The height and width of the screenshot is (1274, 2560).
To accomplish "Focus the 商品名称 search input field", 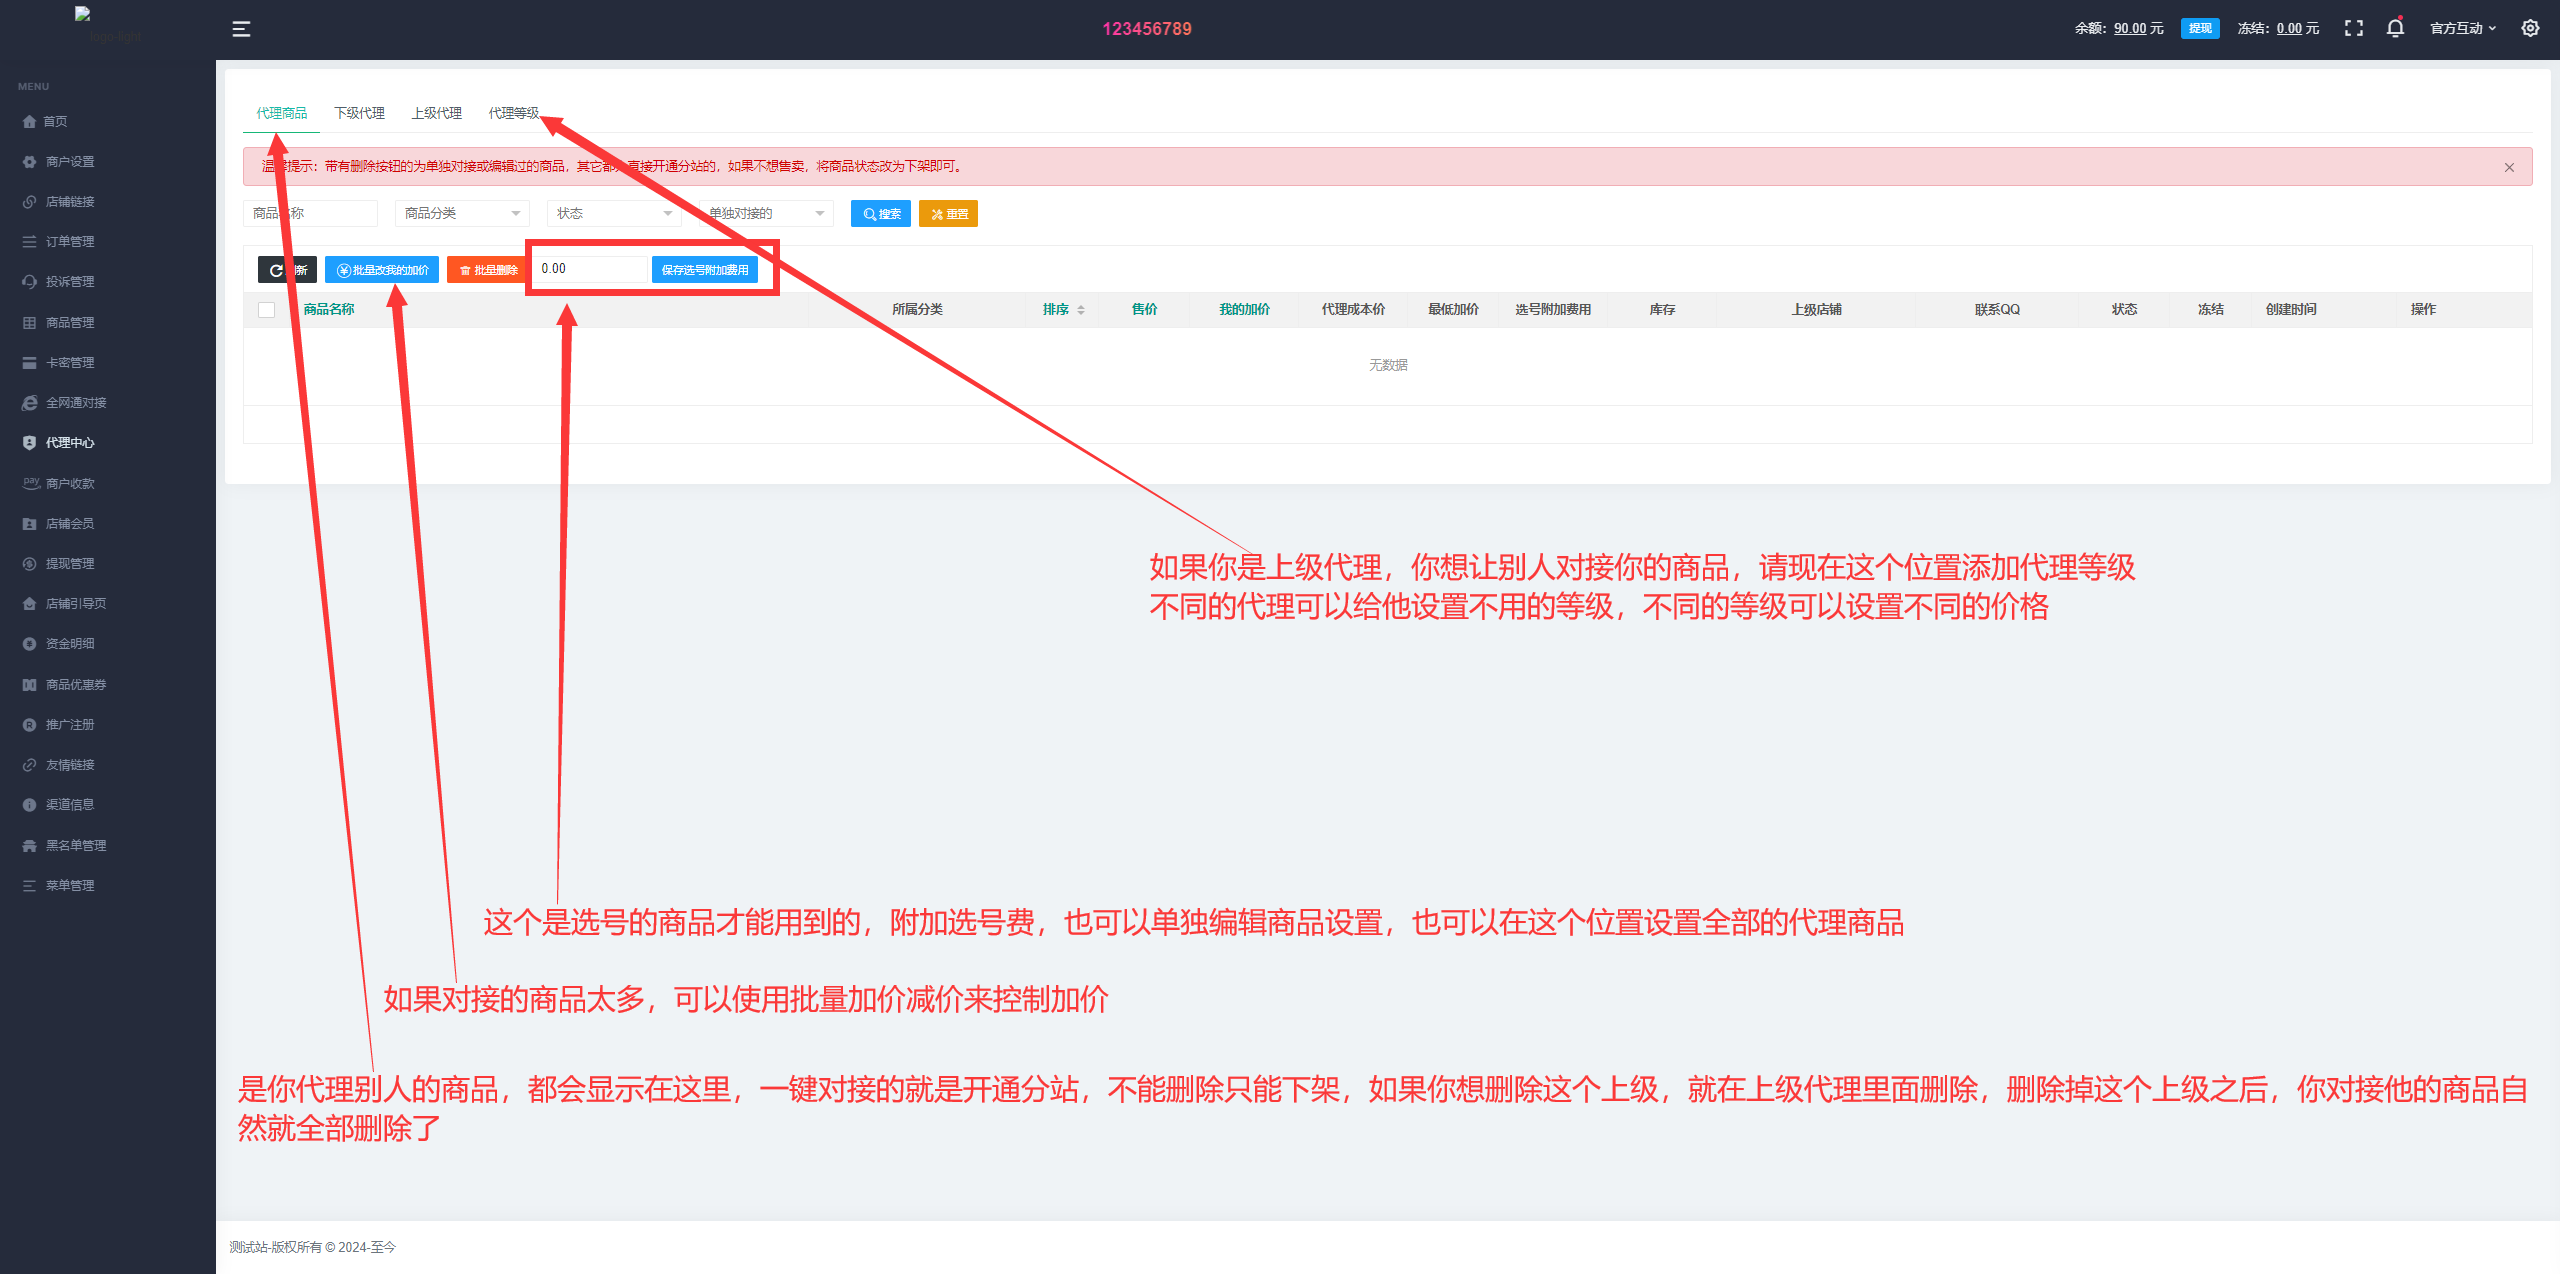I will click(x=310, y=213).
